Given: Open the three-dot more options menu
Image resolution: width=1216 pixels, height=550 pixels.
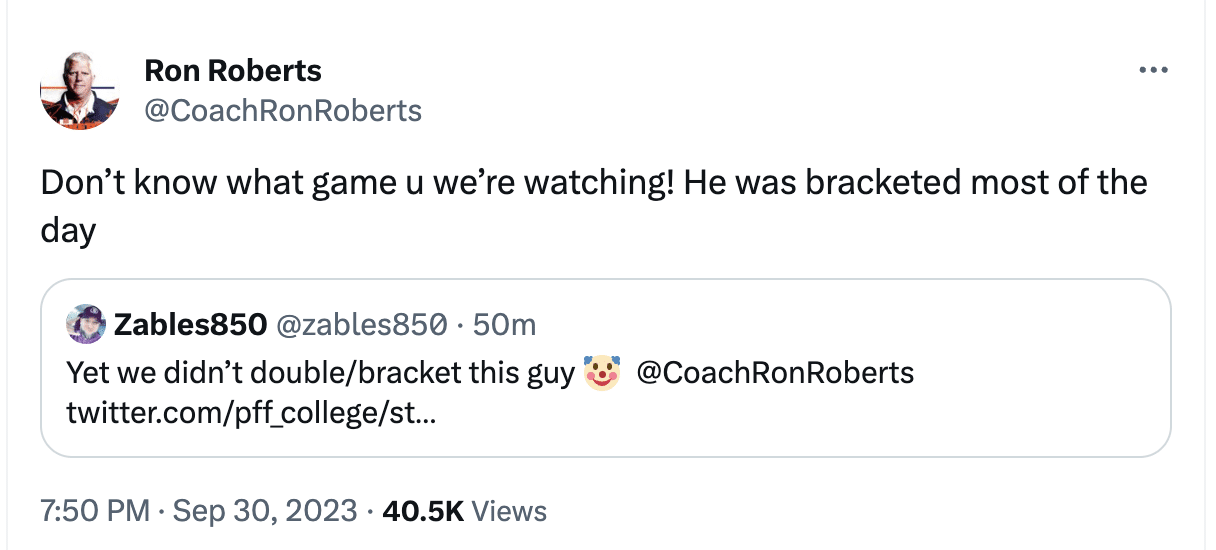Looking at the screenshot, I should click(1153, 71).
